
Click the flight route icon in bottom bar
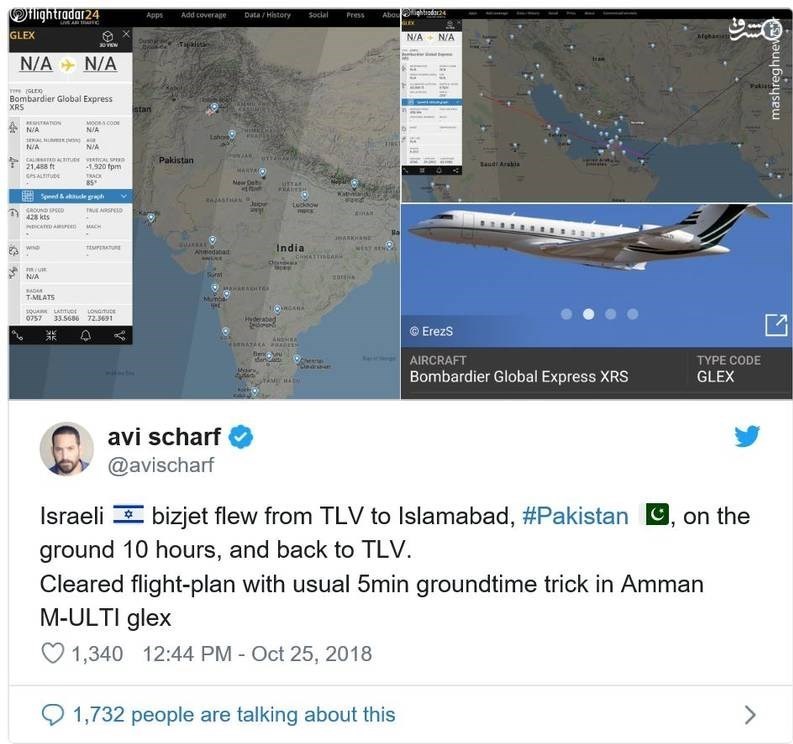[x=18, y=335]
